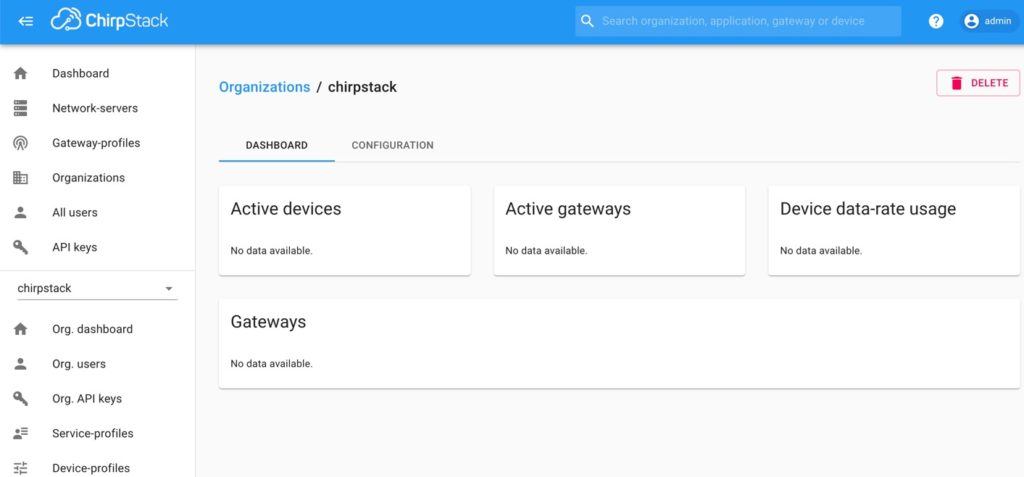The height and width of the screenshot is (477, 1024).
Task: Click the Device-profiles sliders icon
Action: 20,468
